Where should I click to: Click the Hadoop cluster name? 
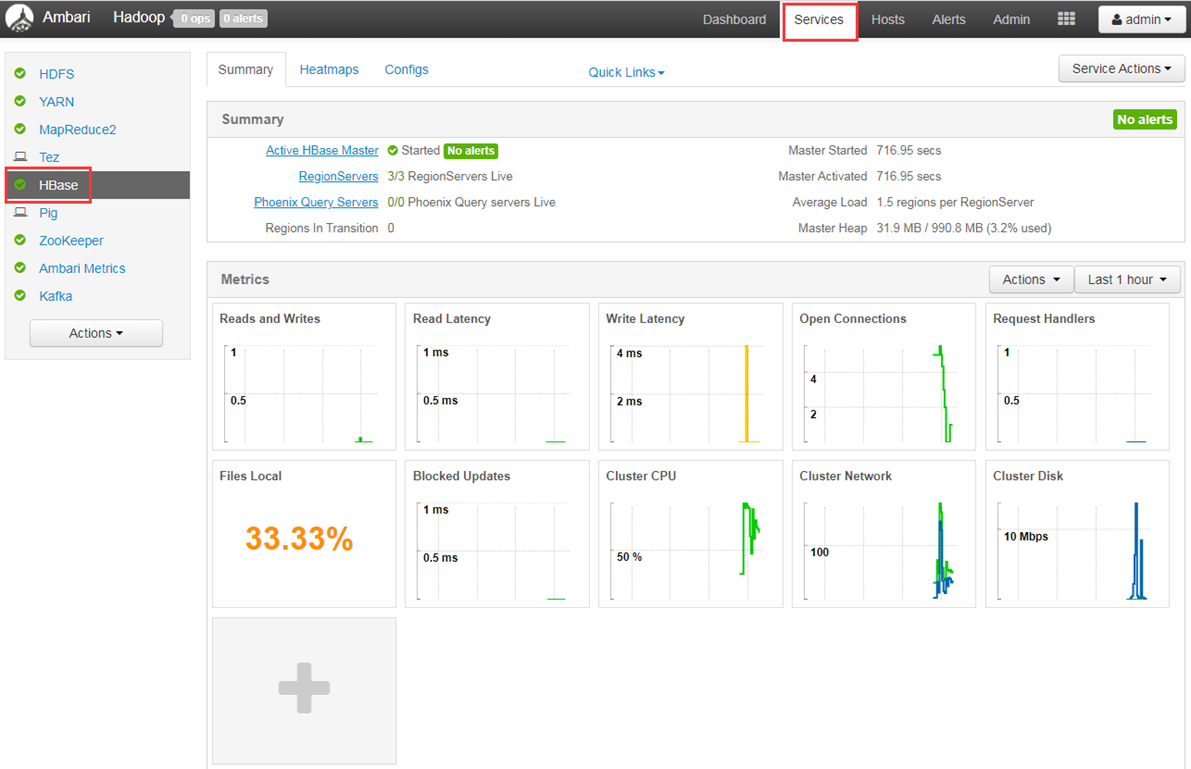coord(139,17)
